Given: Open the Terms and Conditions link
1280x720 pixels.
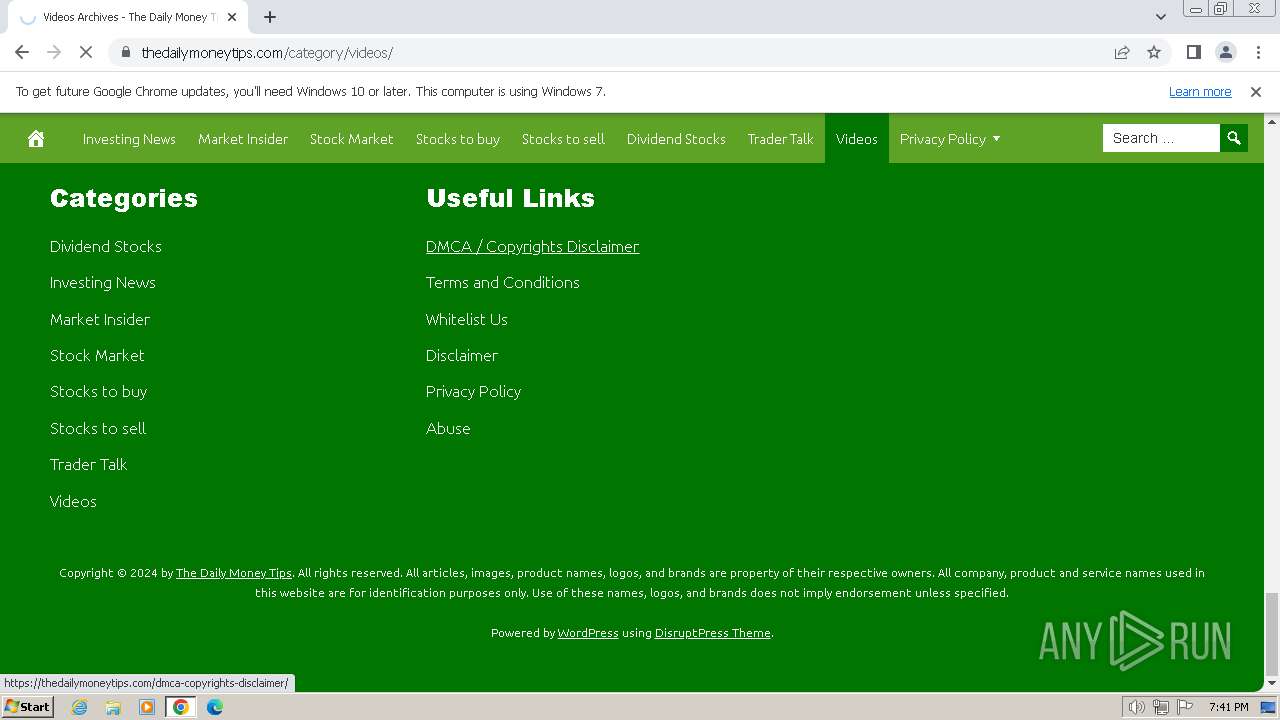Looking at the screenshot, I should pyautogui.click(x=503, y=282).
